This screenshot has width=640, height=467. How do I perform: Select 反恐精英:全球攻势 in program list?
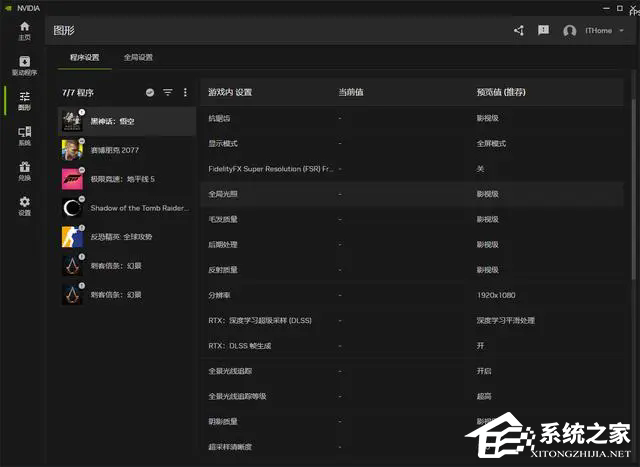pos(127,237)
